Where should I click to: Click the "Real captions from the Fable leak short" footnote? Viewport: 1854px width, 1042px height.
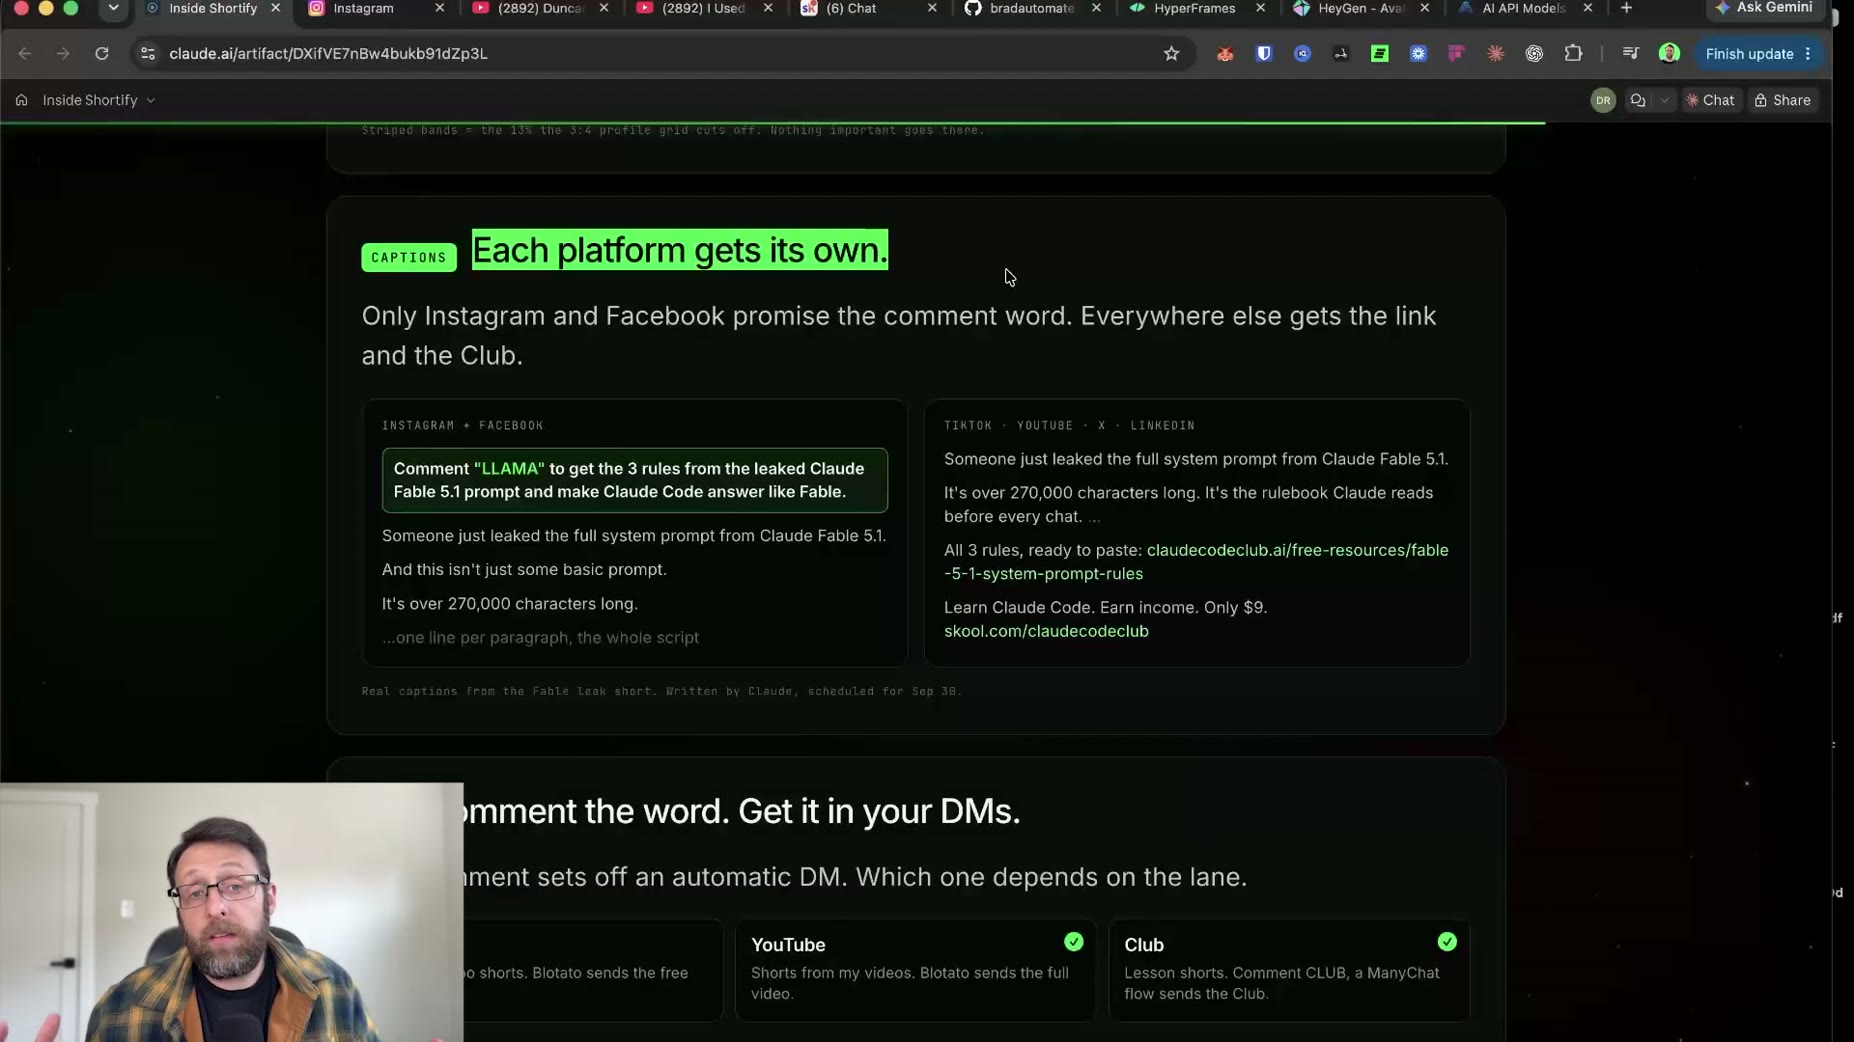(x=661, y=691)
